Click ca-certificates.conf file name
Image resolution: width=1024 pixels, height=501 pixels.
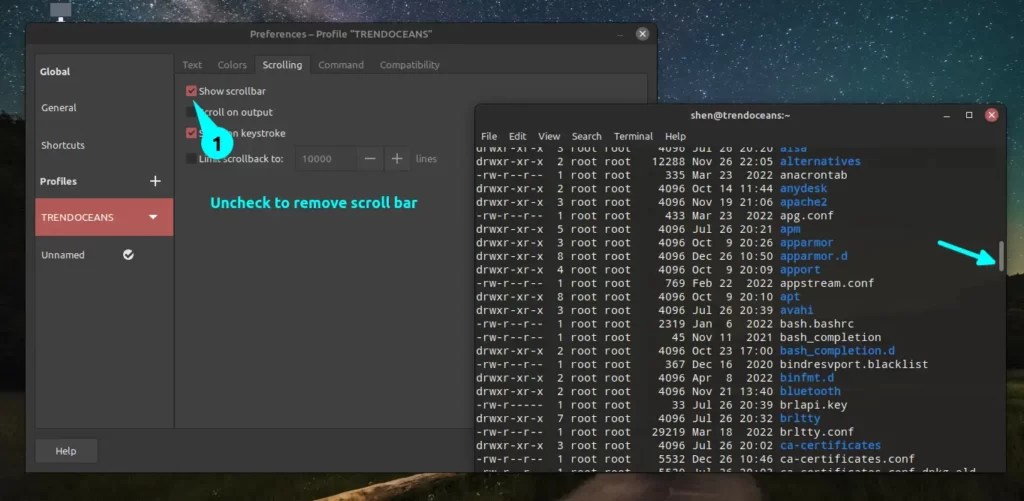pos(847,459)
